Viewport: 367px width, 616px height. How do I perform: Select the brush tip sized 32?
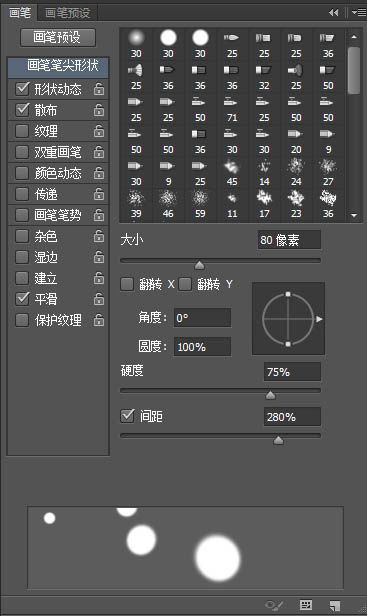pos(264,71)
